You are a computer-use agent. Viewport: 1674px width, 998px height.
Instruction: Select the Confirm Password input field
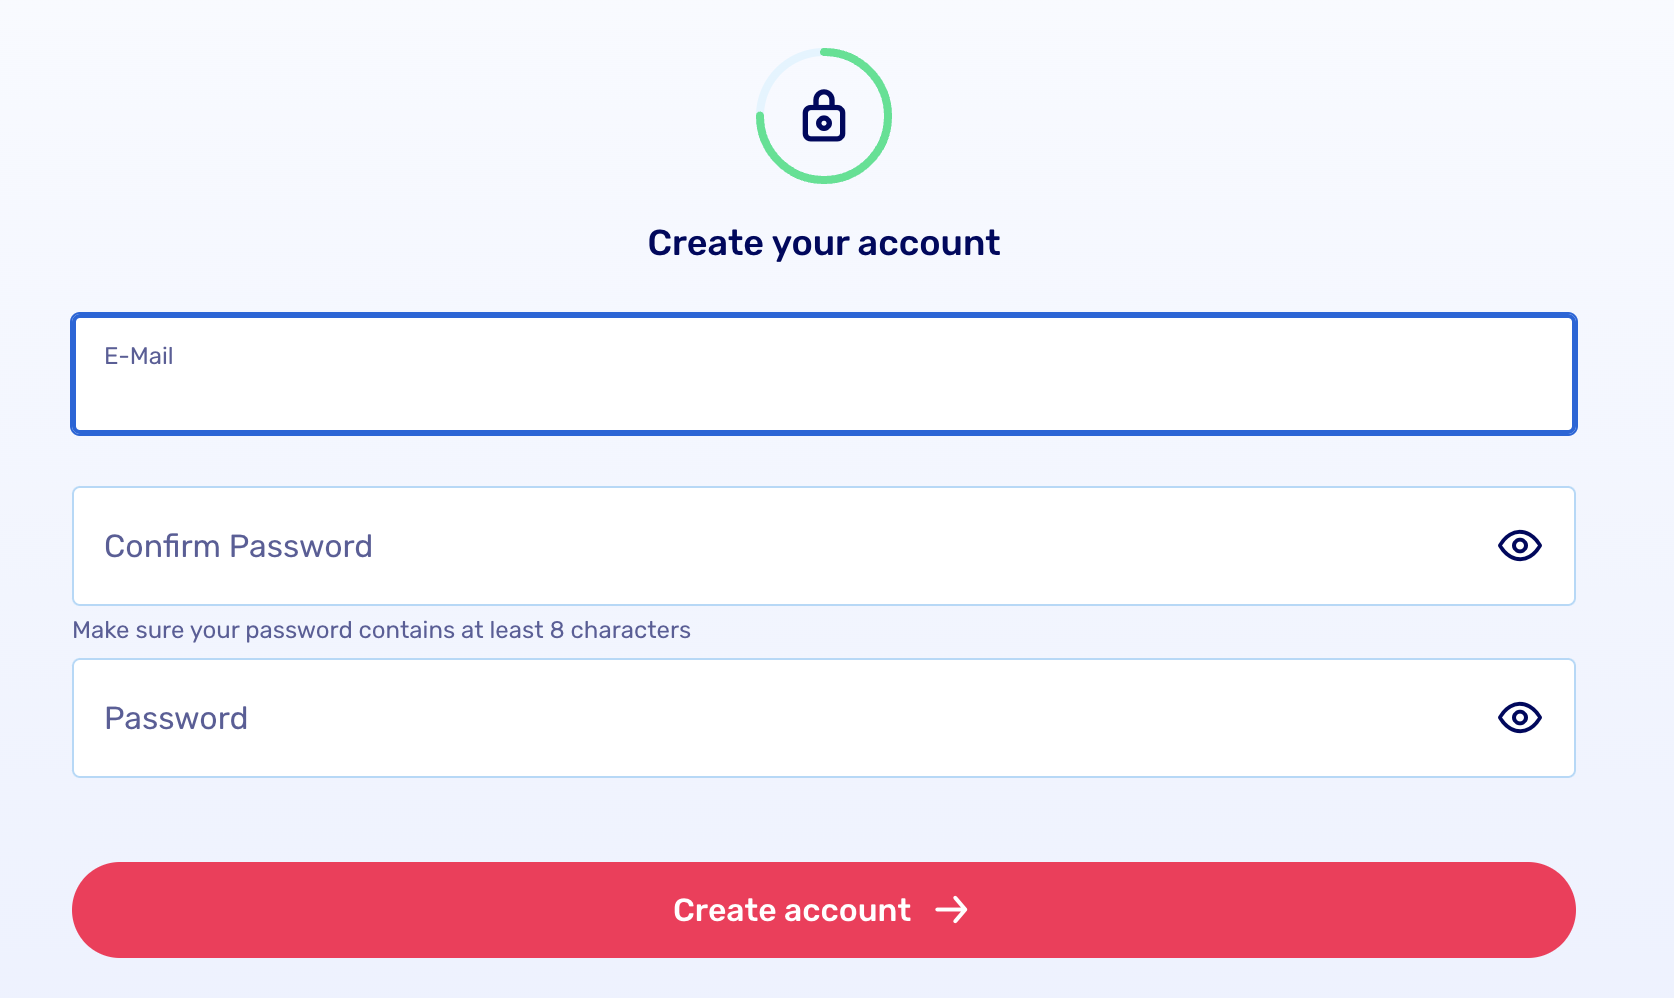point(824,546)
